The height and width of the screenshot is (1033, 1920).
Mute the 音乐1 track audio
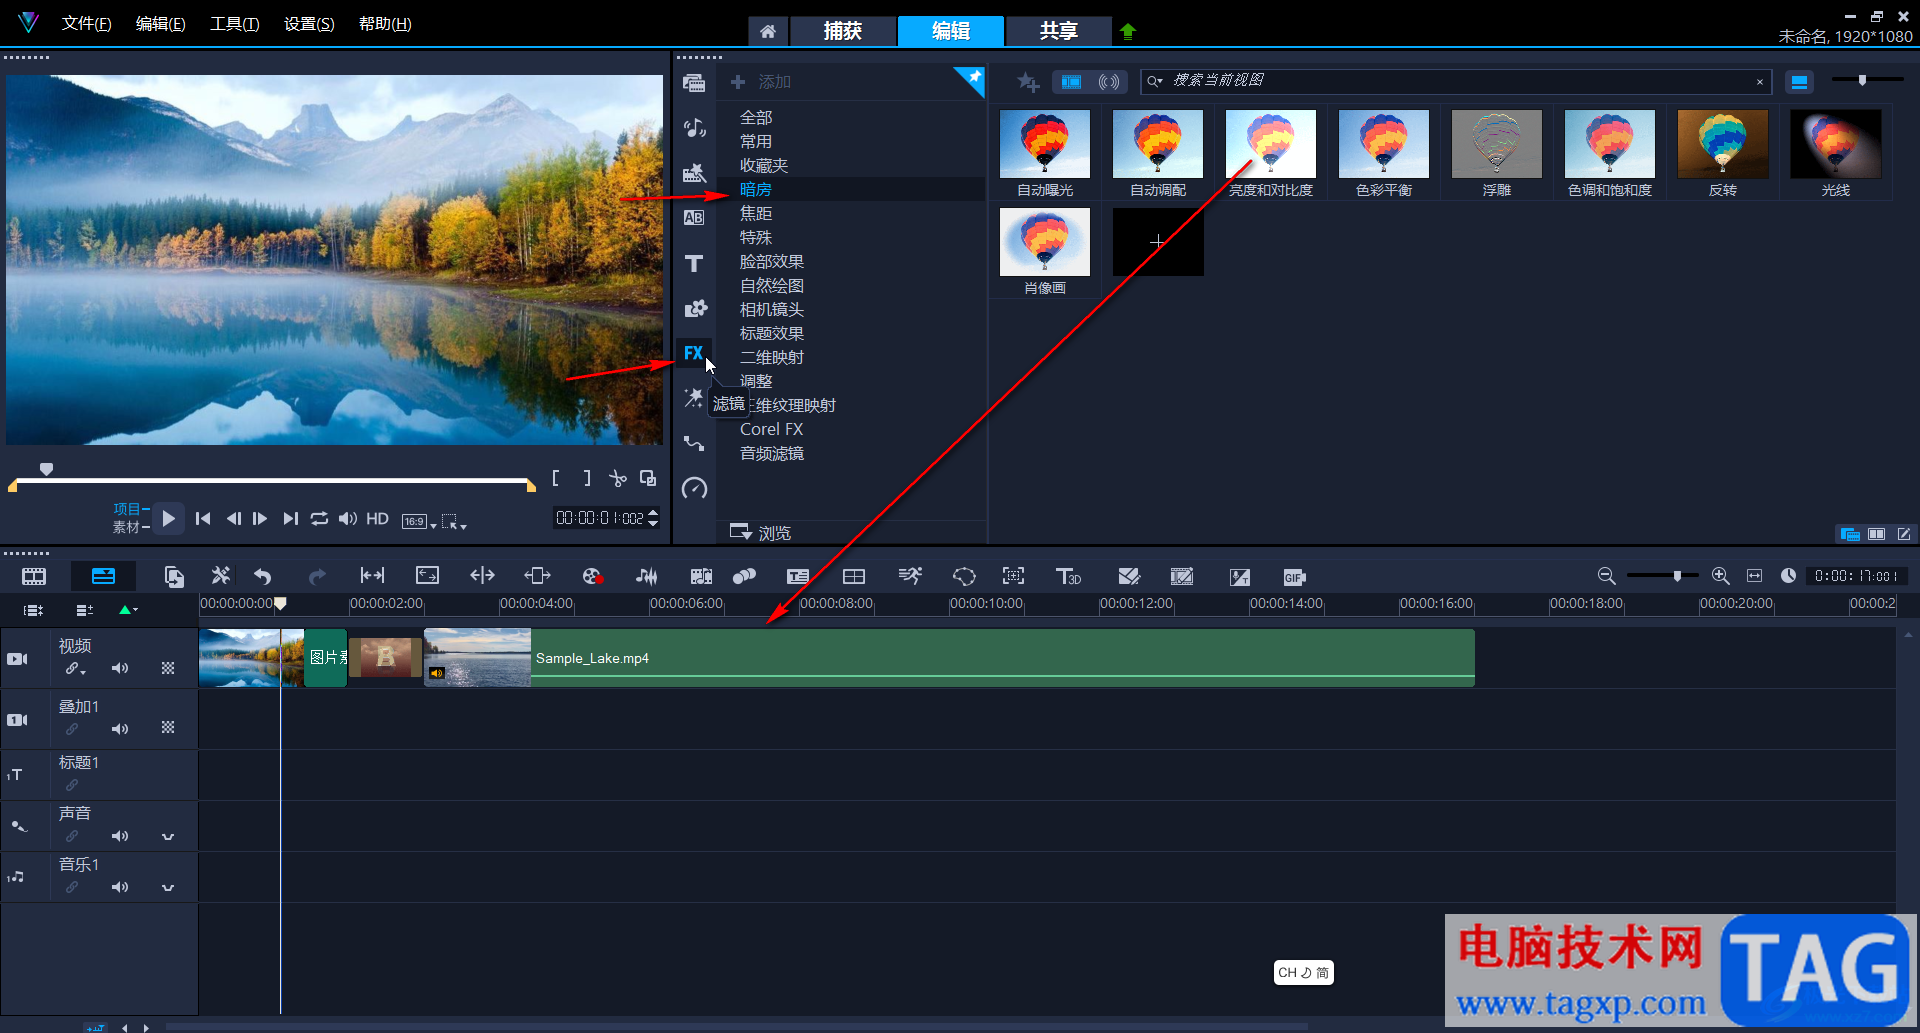[x=120, y=887]
